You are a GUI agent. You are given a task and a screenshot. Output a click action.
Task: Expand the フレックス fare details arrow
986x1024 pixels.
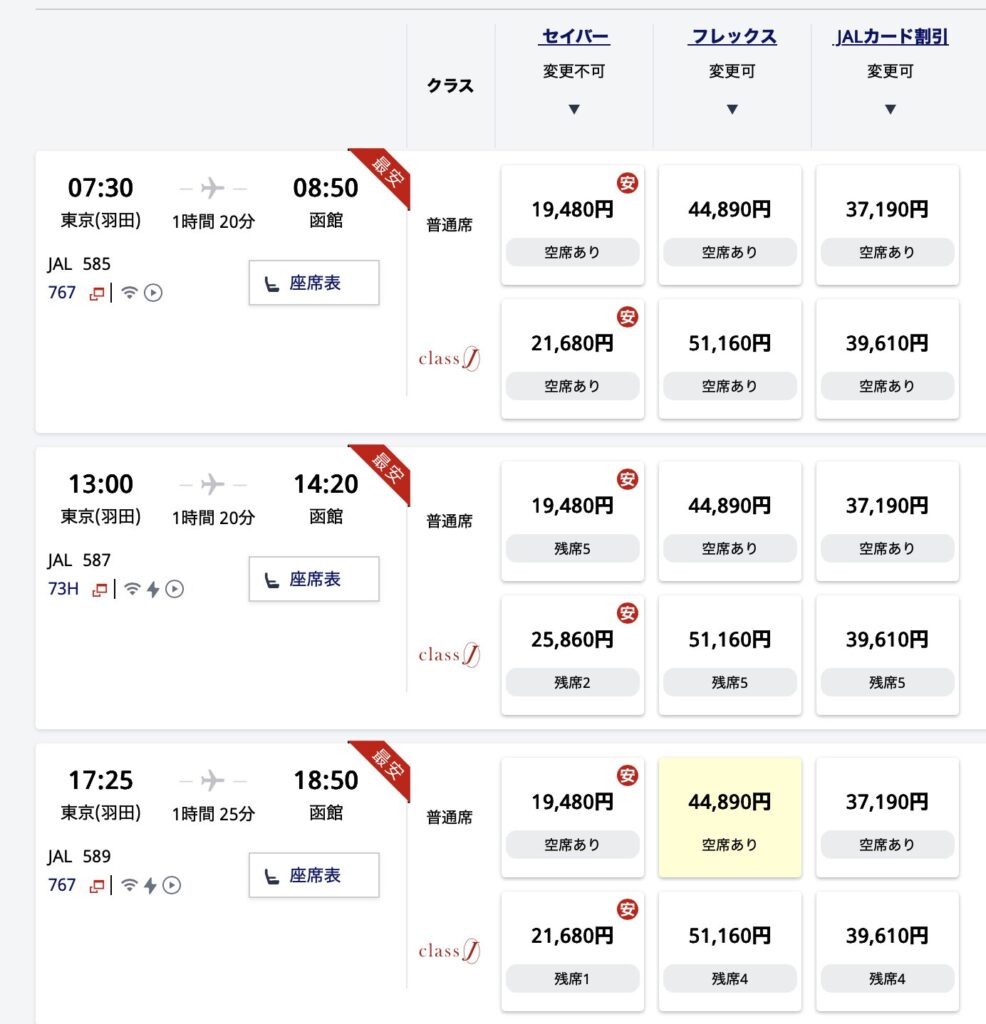coord(732,109)
